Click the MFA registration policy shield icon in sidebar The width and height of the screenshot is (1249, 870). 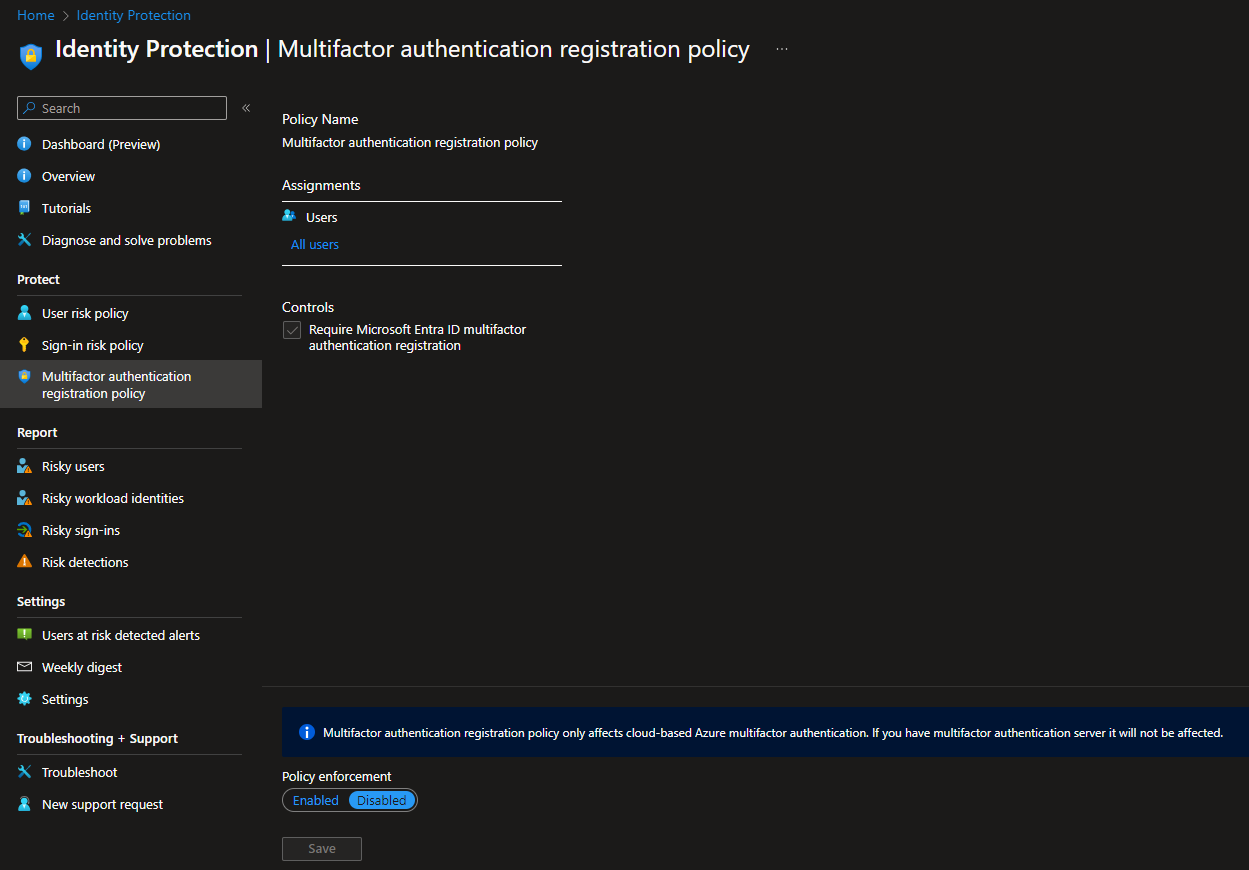click(25, 376)
